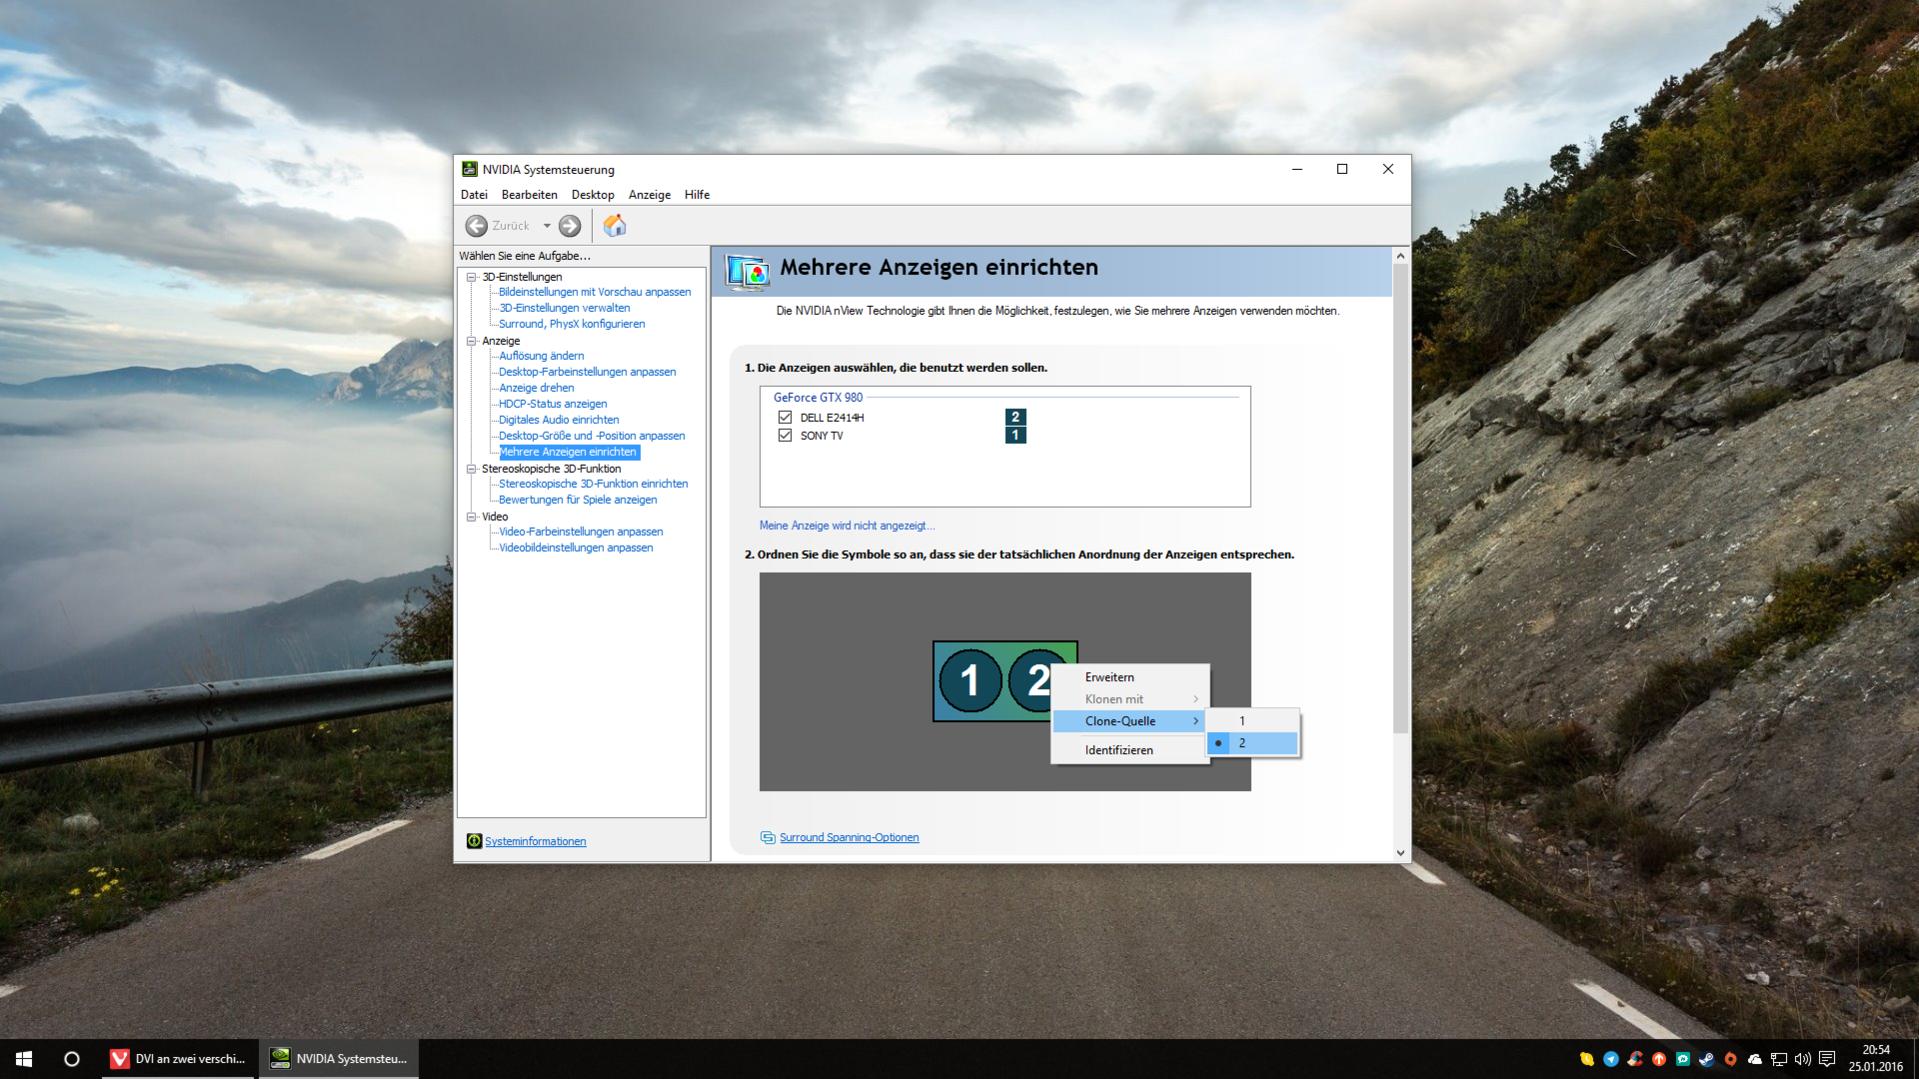Open the Origin tray icon
Screen dimensions: 1919x1079
1730,1059
